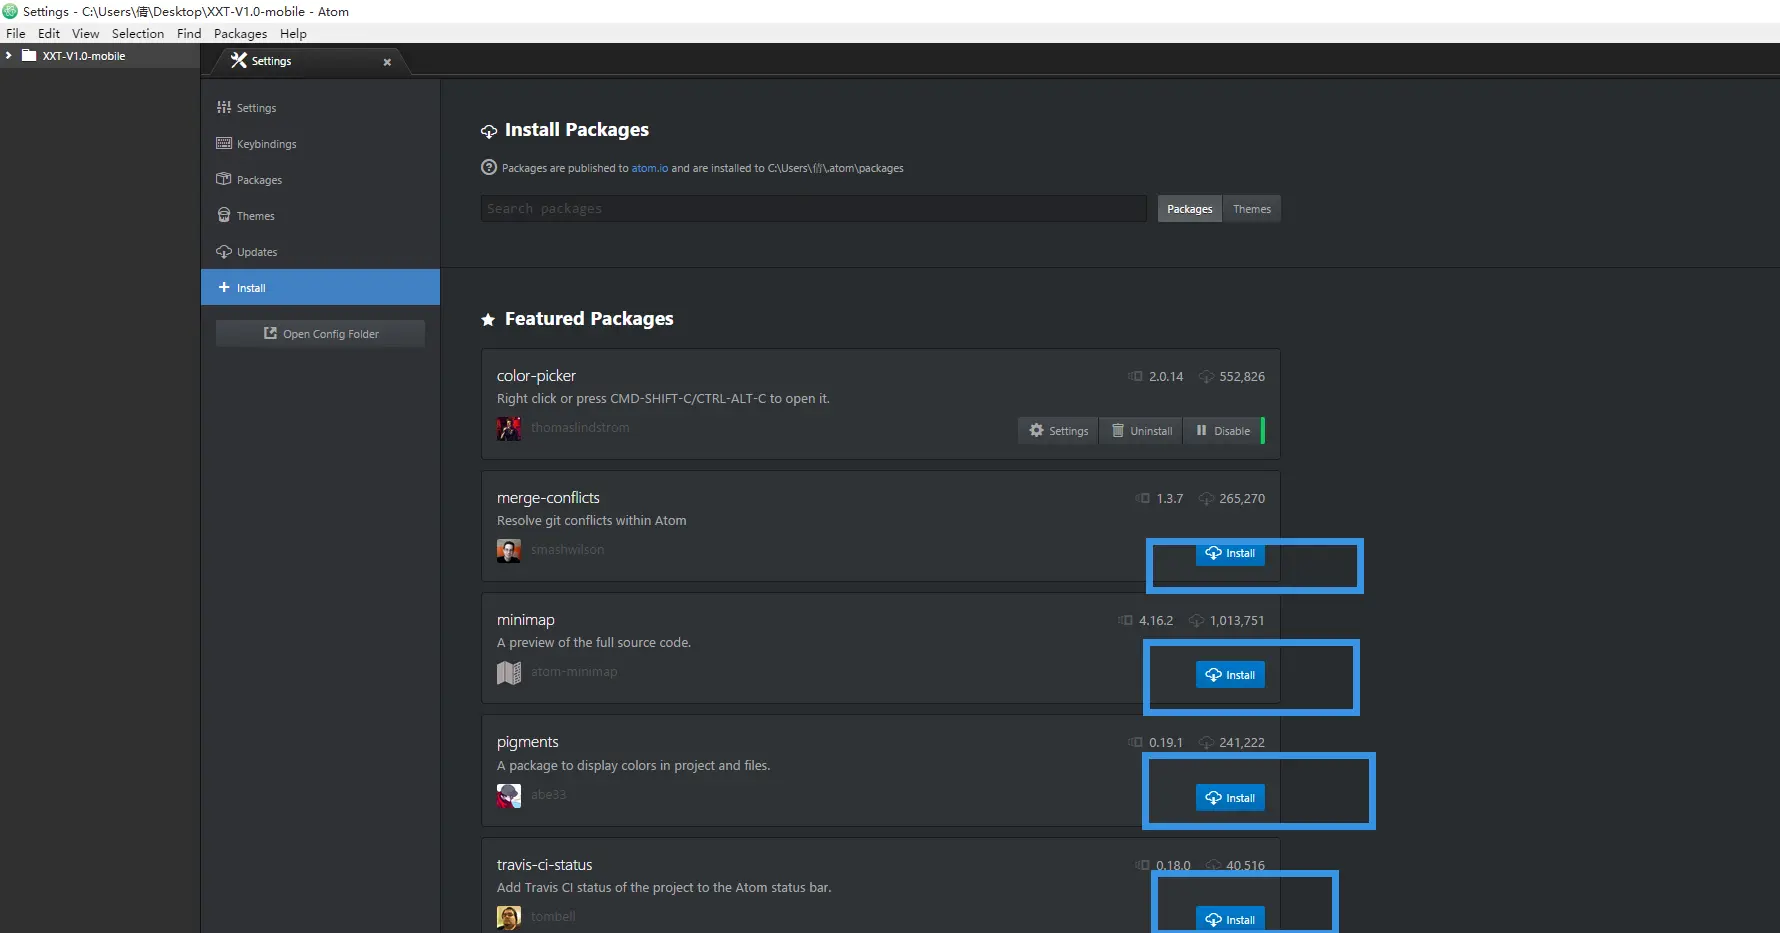Open the minimap package details
The width and height of the screenshot is (1780, 933).
tap(525, 620)
